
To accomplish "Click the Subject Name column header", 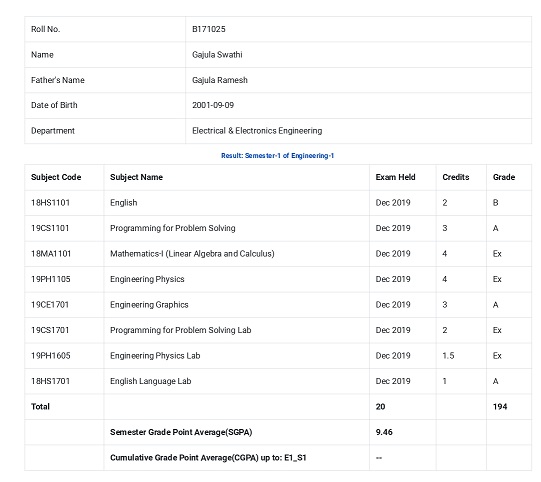I will [136, 177].
